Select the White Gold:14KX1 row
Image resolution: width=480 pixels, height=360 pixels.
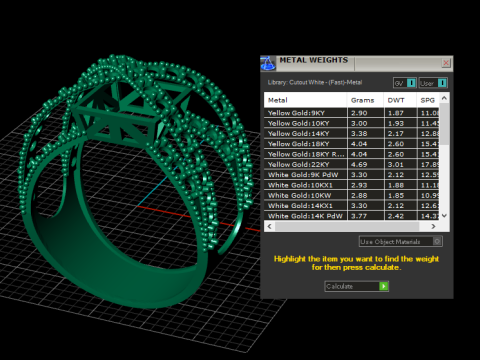[352, 206]
